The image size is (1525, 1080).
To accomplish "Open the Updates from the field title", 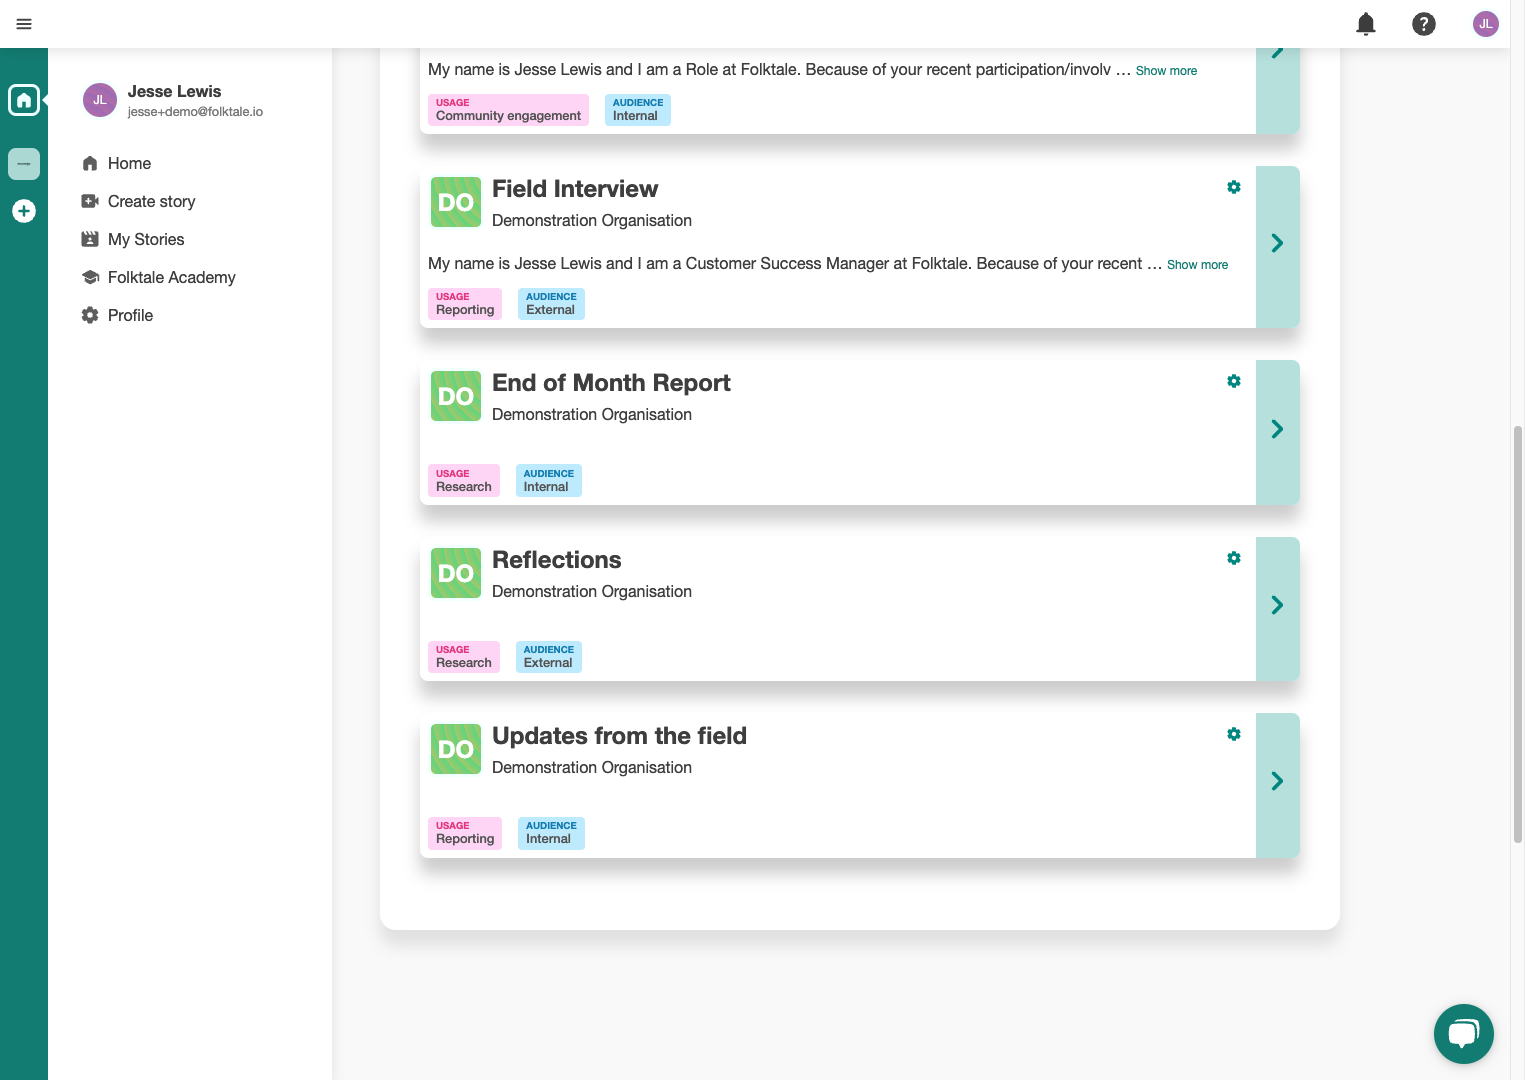I will 619,736.
